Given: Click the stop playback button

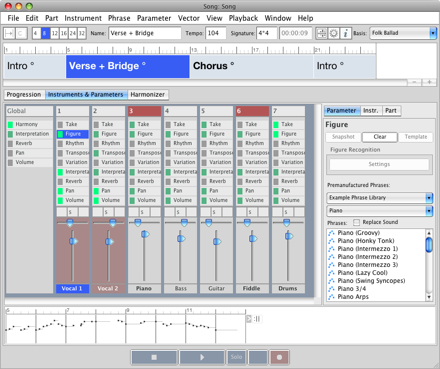Looking at the screenshot, I should pos(154,357).
